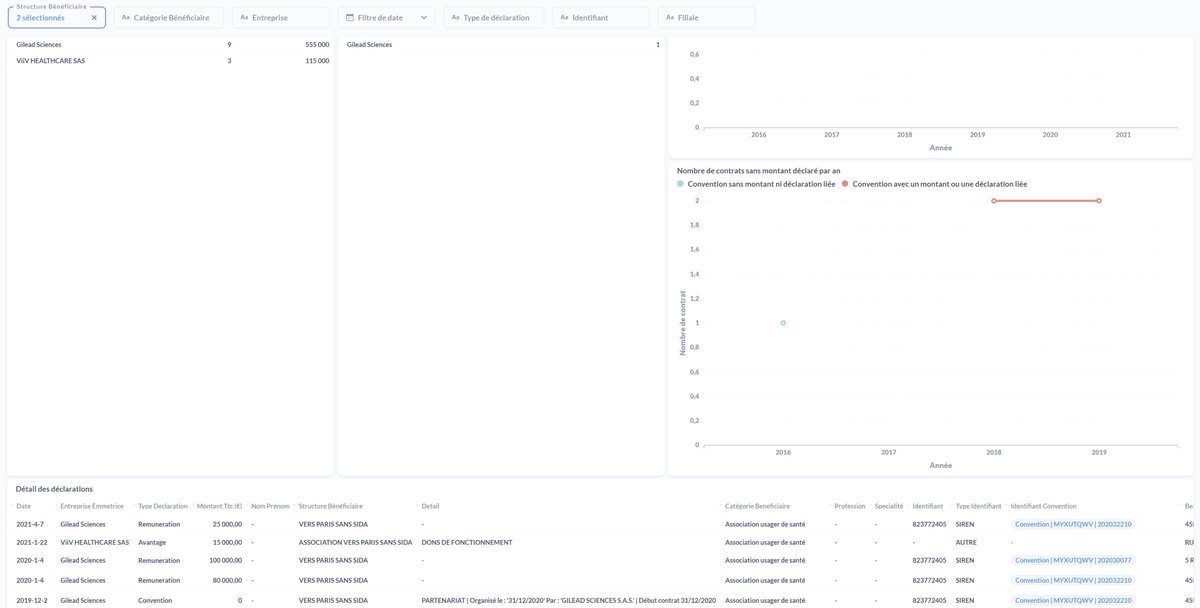This screenshot has height=608, width=1200.
Task: Open the '2 sélectionnés' Structure Bénéficiaire filter
Action: (56, 17)
